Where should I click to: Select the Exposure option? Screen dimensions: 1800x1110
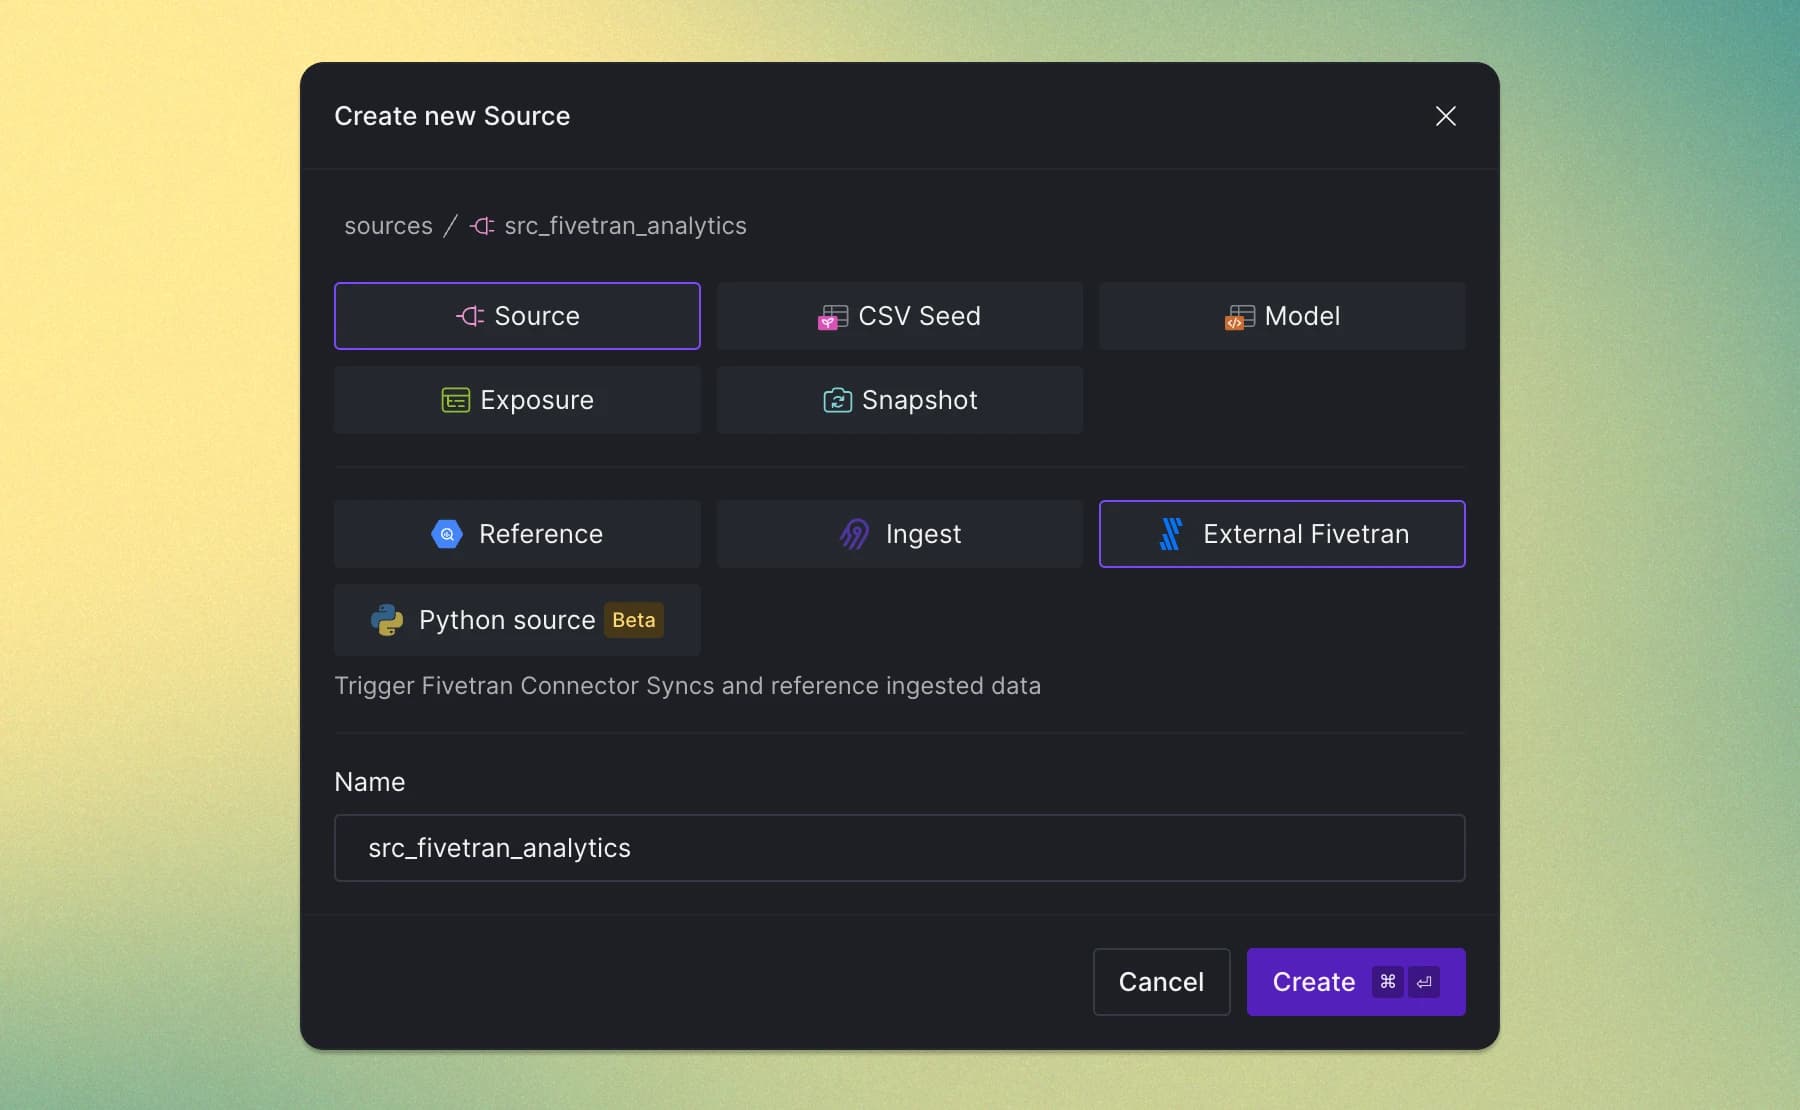[x=517, y=400]
